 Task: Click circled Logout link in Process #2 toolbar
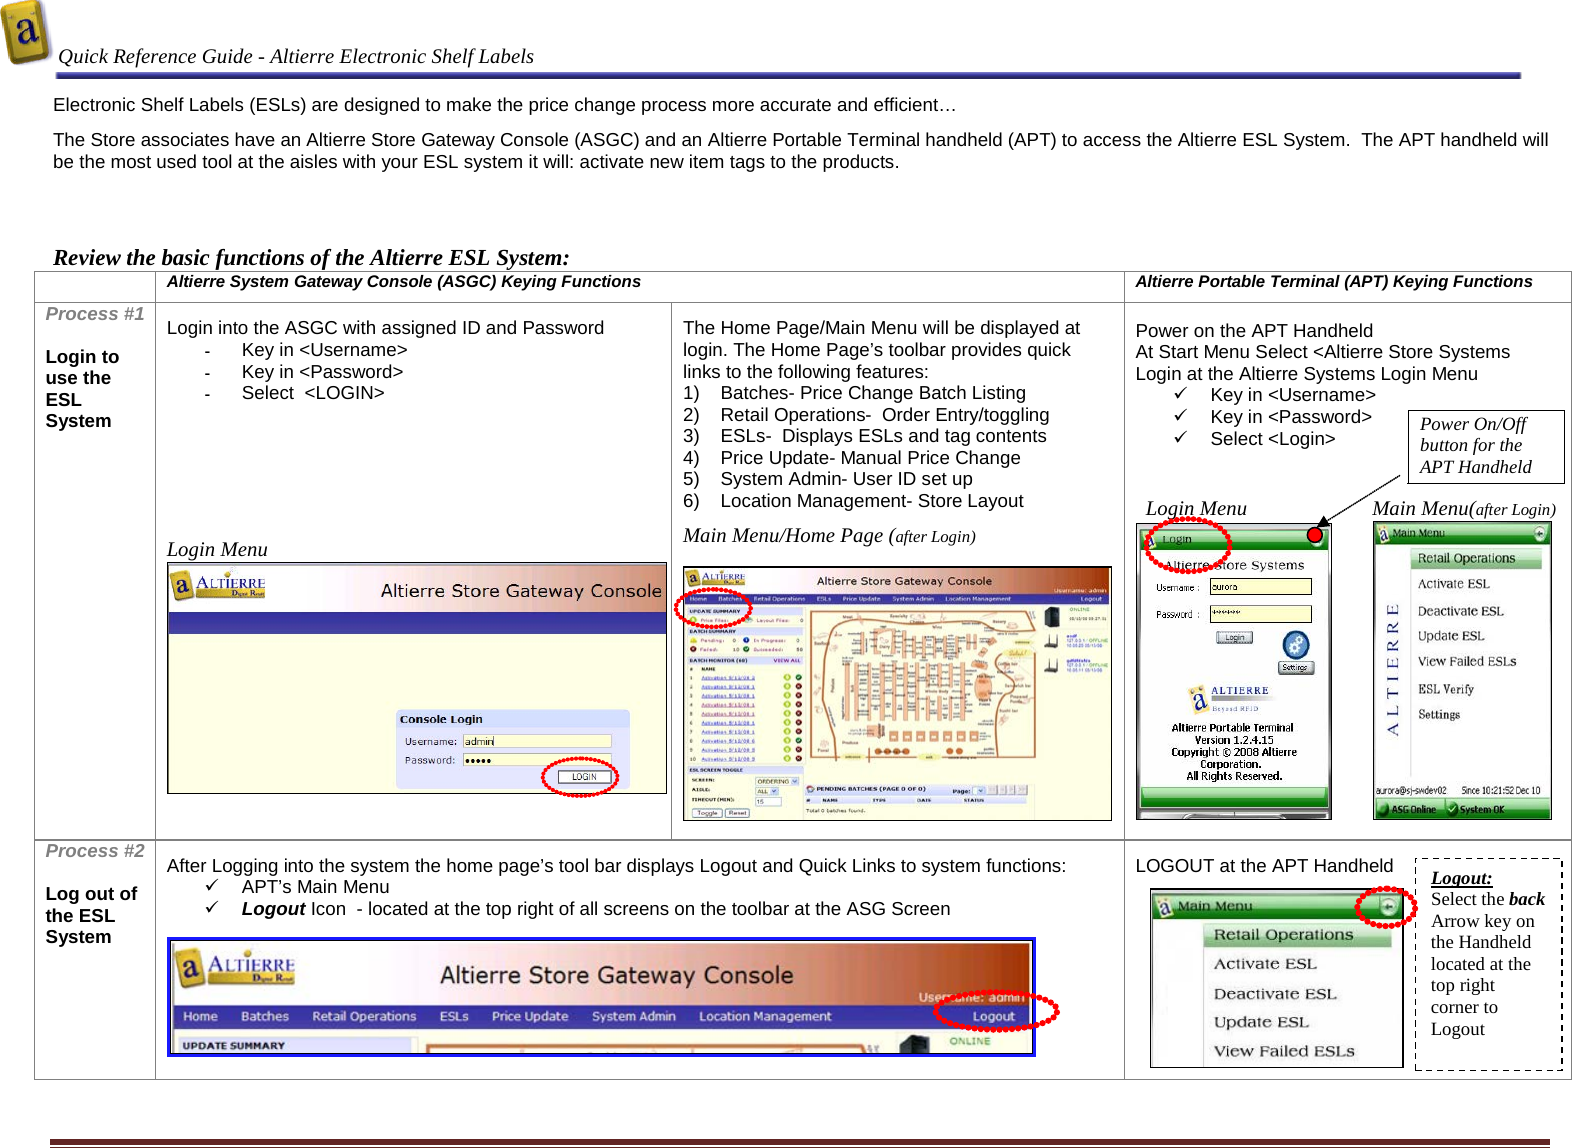point(994,1016)
